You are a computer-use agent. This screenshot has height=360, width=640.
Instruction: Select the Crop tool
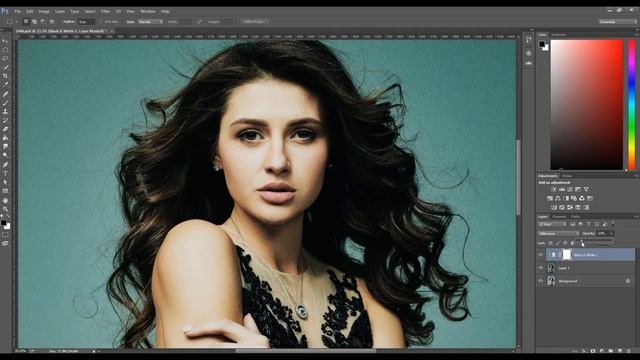coord(5,76)
